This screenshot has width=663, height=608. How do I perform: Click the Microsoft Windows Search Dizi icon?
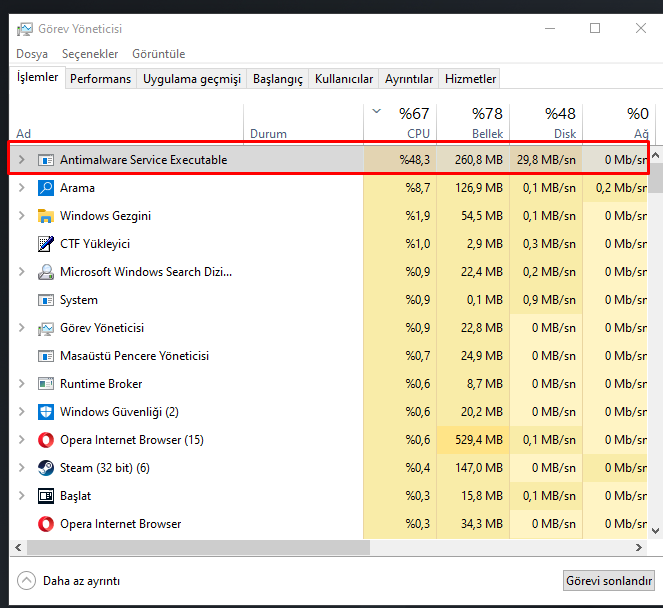point(46,272)
